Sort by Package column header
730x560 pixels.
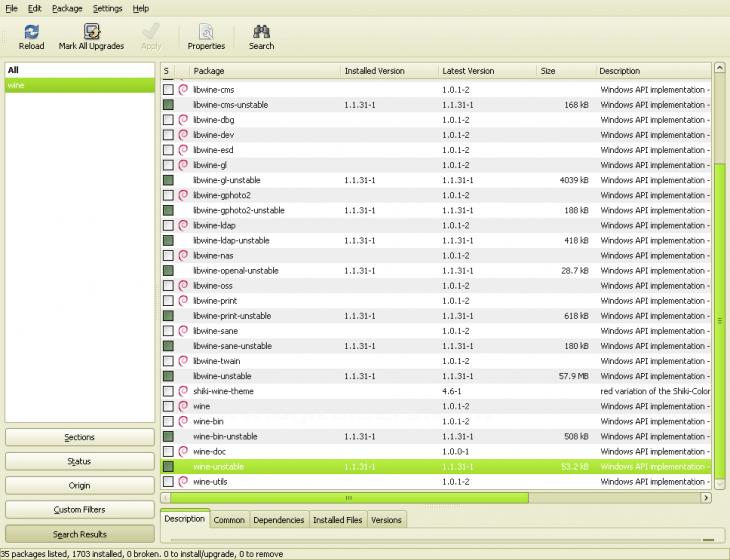265,71
